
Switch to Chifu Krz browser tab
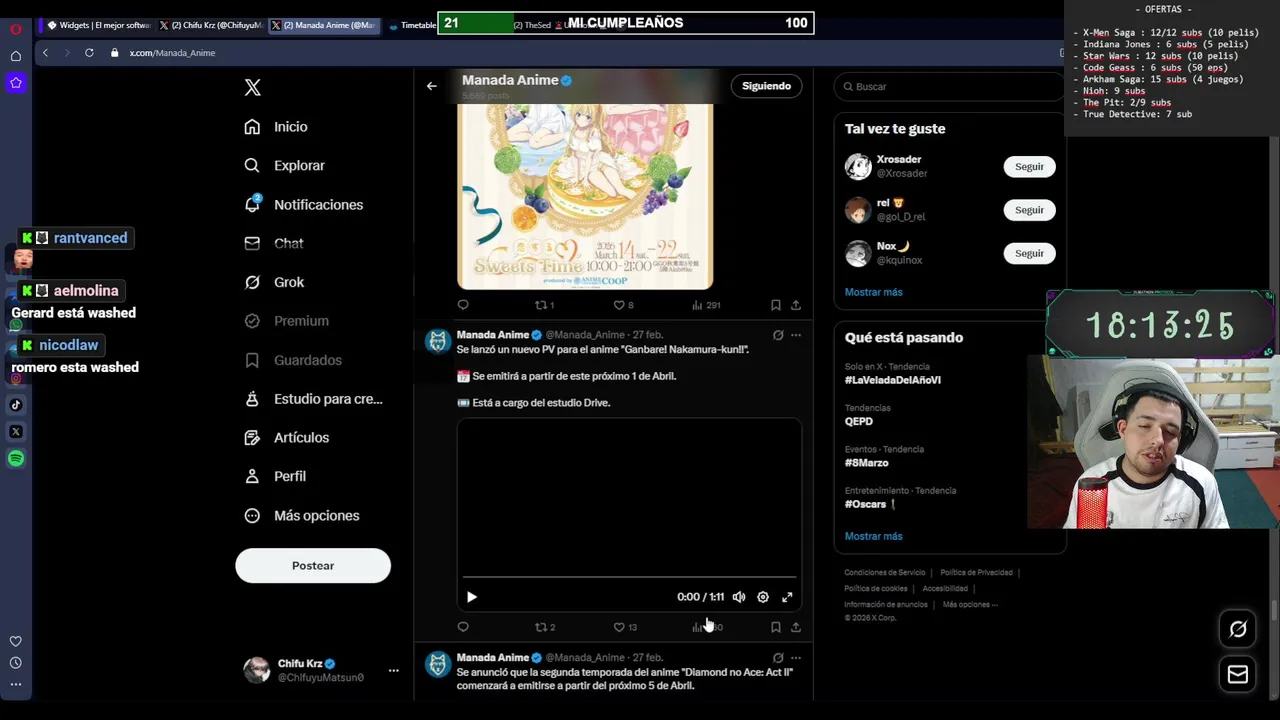tap(211, 25)
